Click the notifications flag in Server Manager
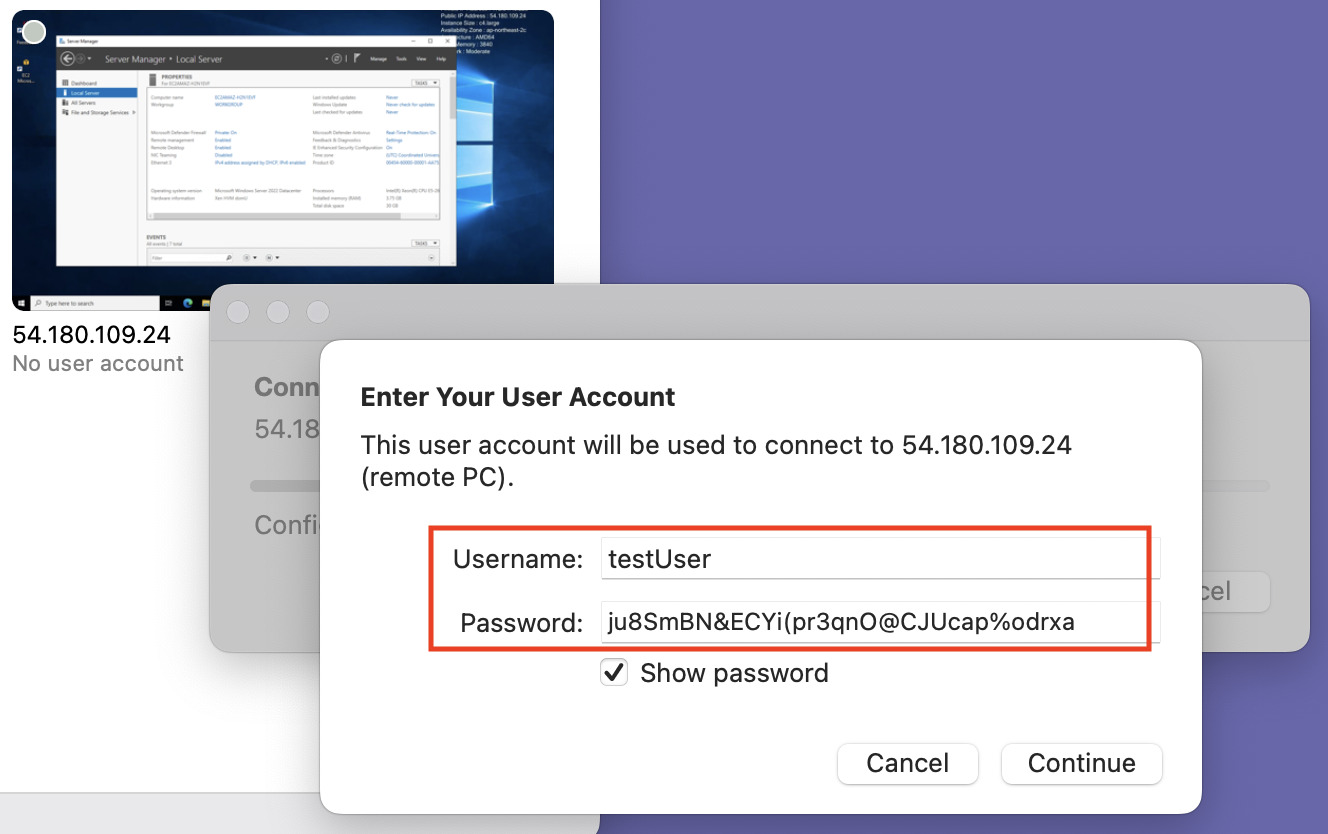The width and height of the screenshot is (1328, 834). point(355,58)
